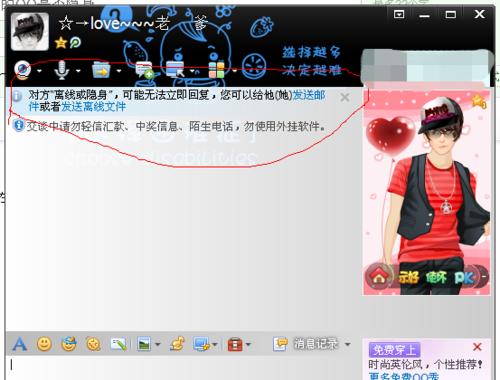This screenshot has width=500, height=380.
Task: Click the QQ show character image
Action: pos(427,192)
